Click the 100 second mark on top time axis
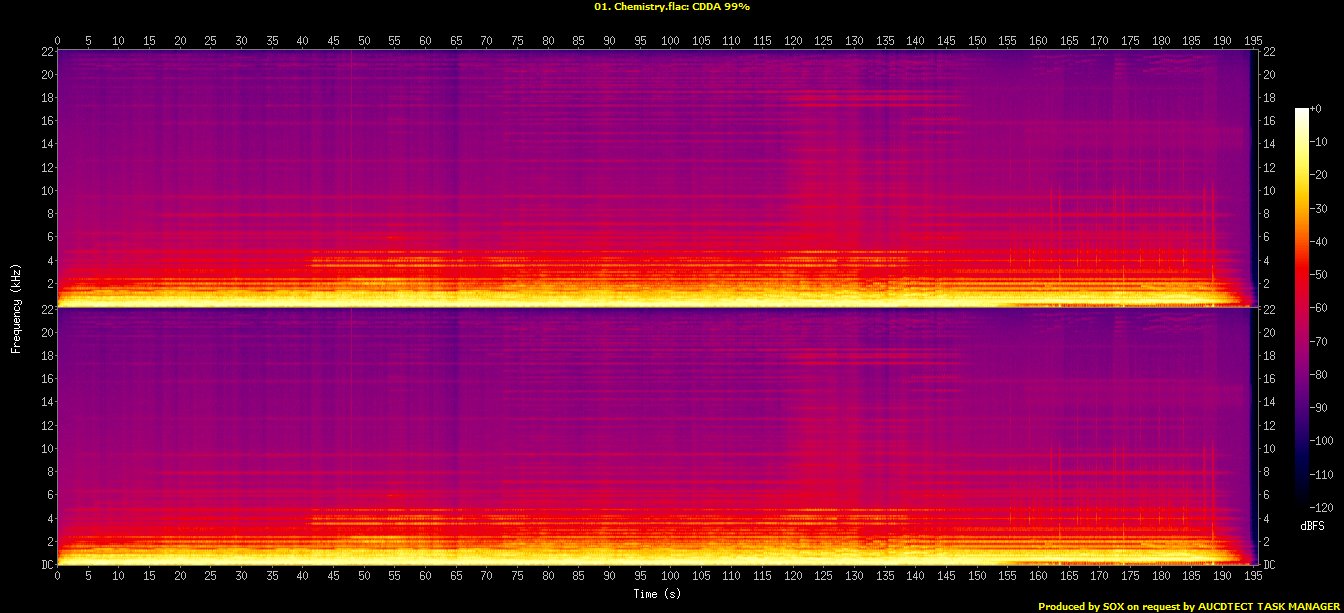Screen dimensions: 1344x613 tap(670, 41)
